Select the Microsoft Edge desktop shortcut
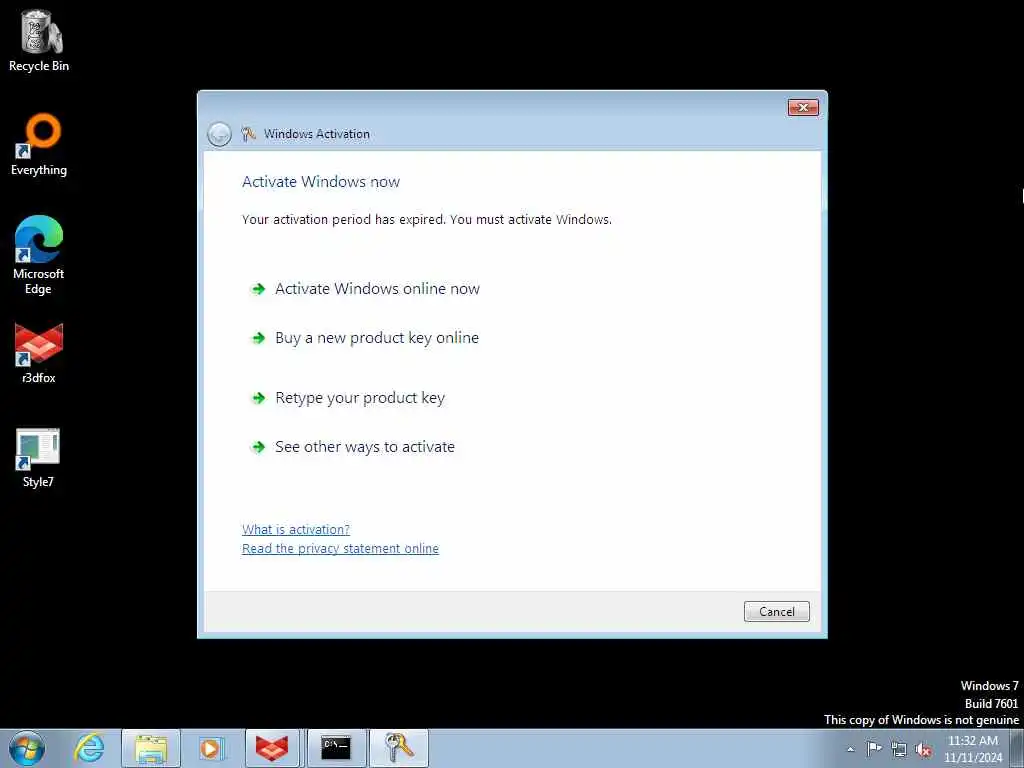Screen dimensions: 1024x768 pos(39,255)
